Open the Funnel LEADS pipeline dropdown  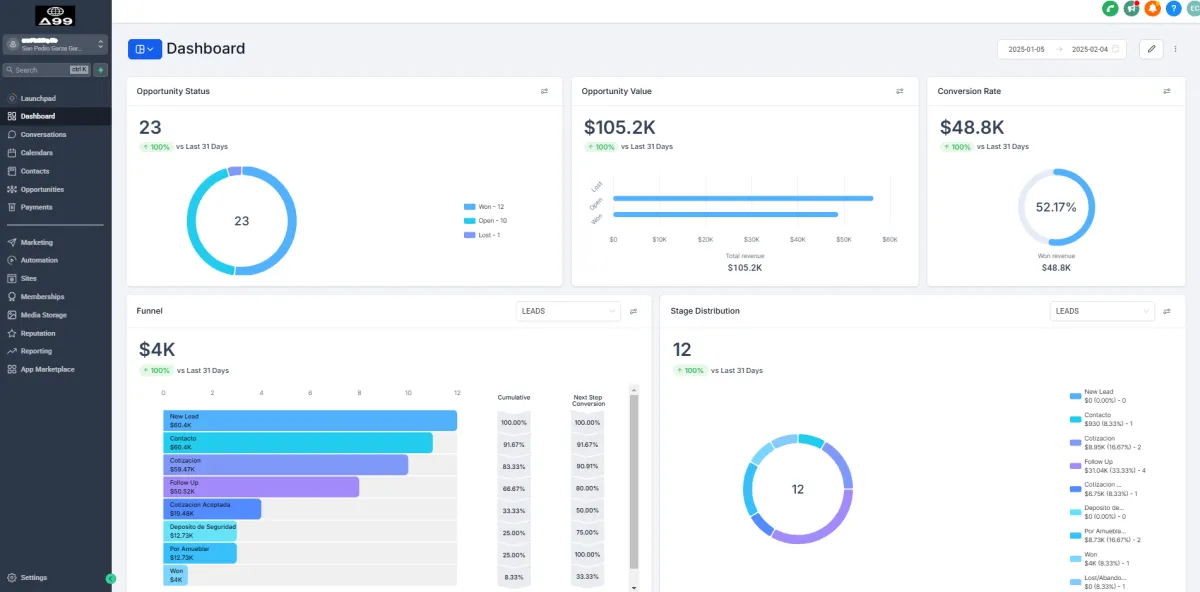coord(568,311)
